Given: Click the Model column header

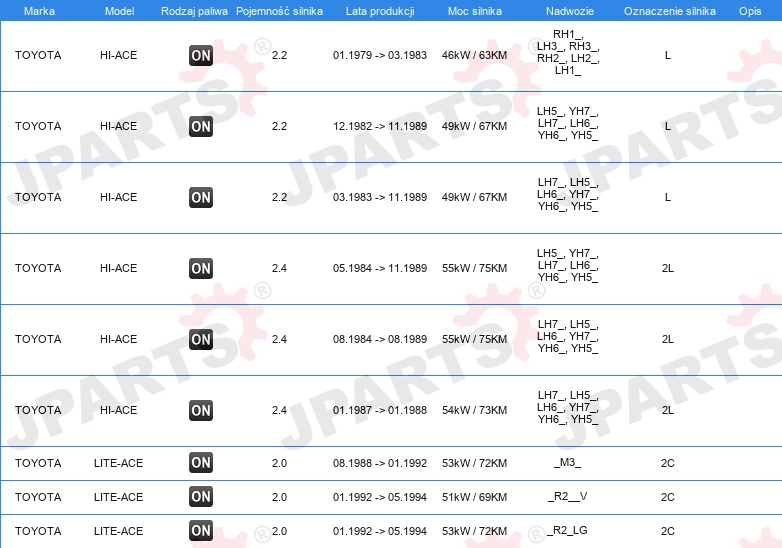Looking at the screenshot, I should coord(119,11).
